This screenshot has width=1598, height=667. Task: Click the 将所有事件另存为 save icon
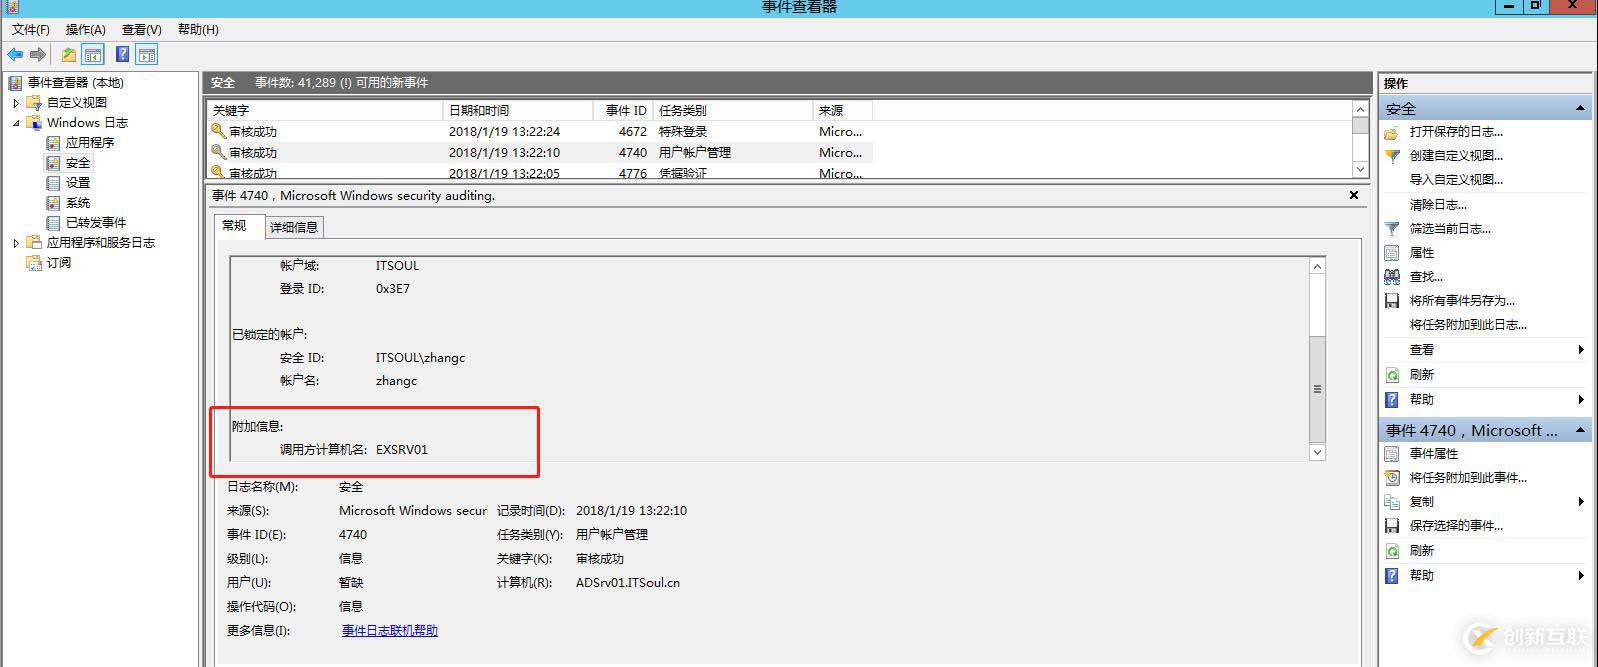click(1392, 301)
